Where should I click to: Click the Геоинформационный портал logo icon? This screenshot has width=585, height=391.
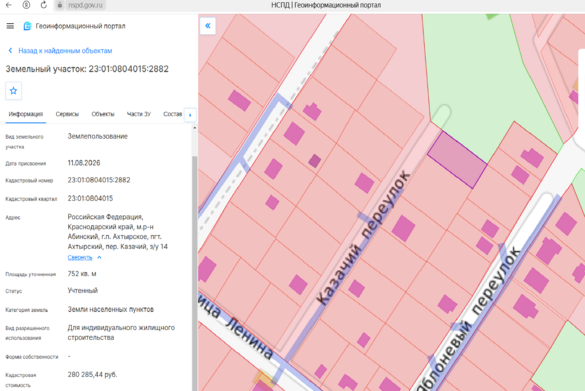point(27,26)
